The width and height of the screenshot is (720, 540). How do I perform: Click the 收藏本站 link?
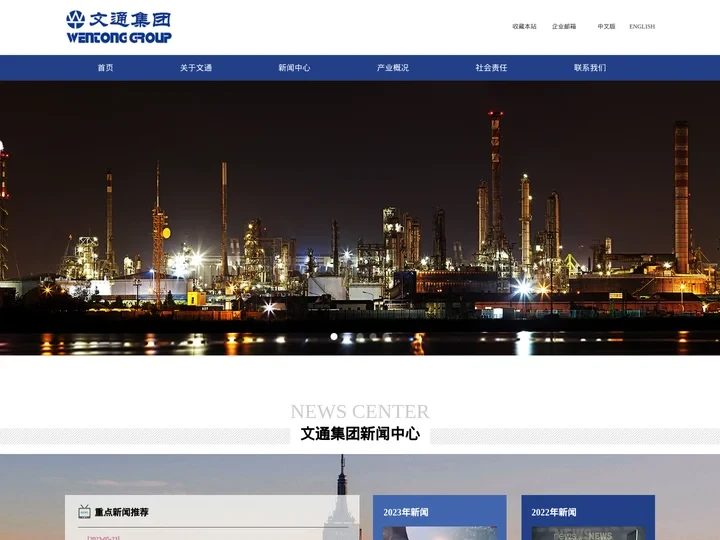click(524, 26)
